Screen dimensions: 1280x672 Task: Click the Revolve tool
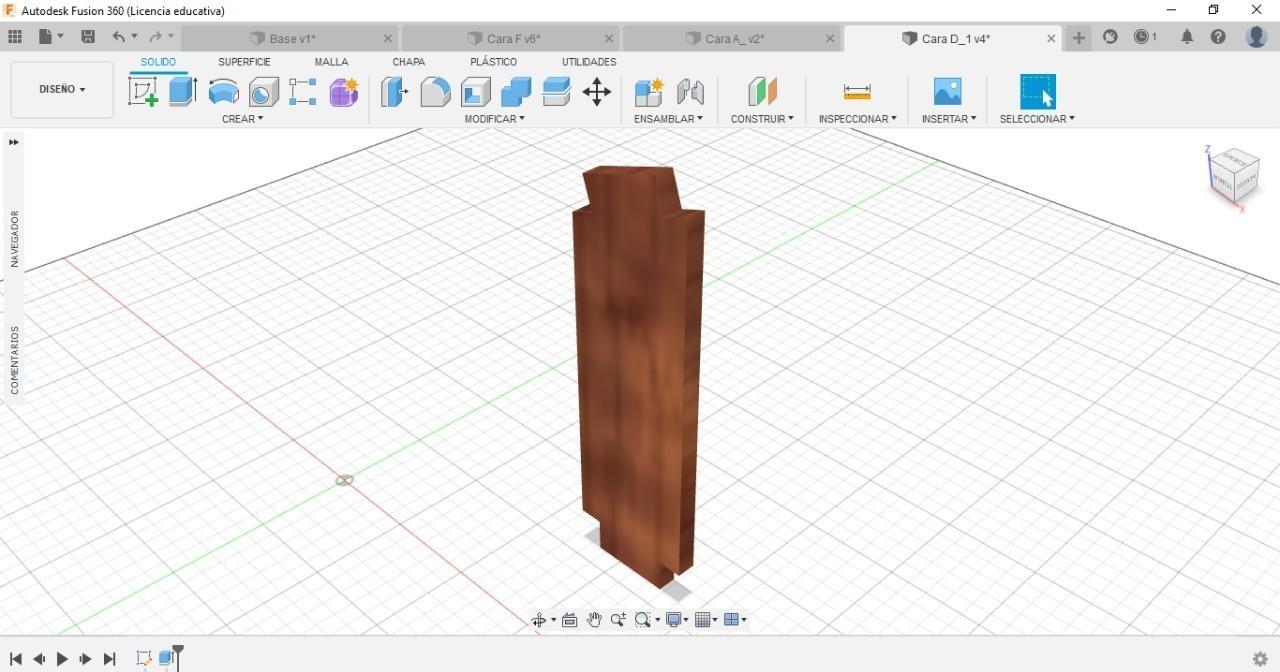pyautogui.click(x=223, y=92)
